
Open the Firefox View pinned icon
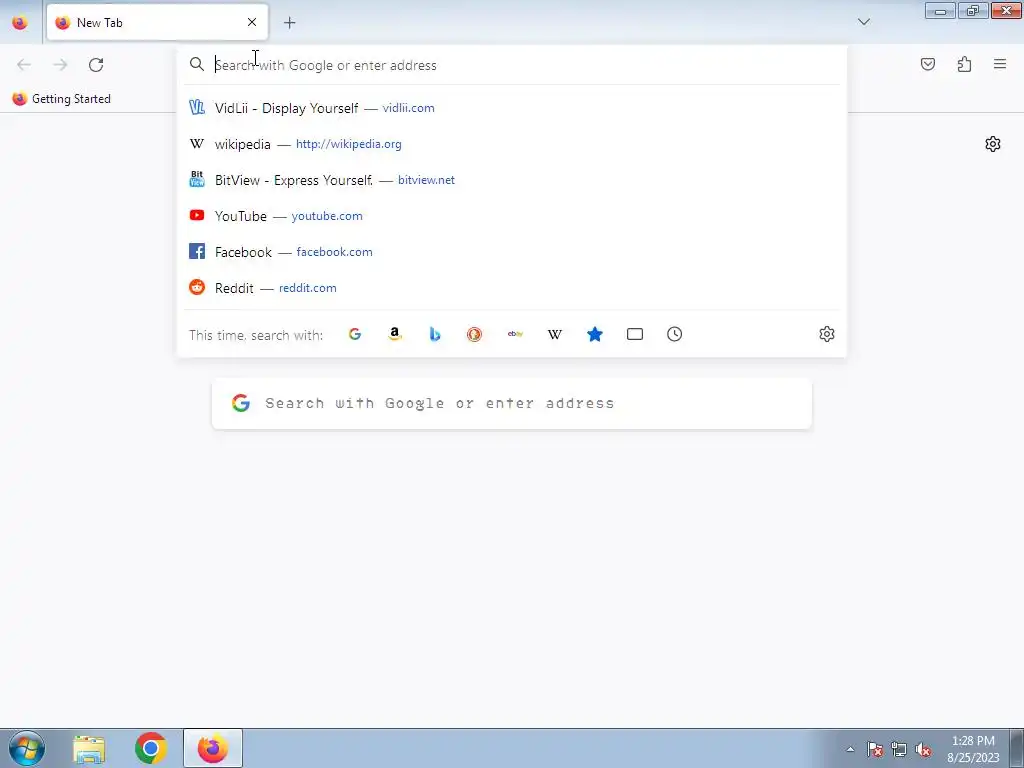coord(20,22)
